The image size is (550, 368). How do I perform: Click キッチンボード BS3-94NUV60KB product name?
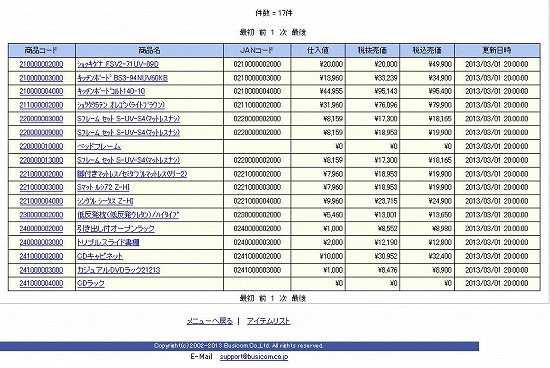tap(122, 78)
